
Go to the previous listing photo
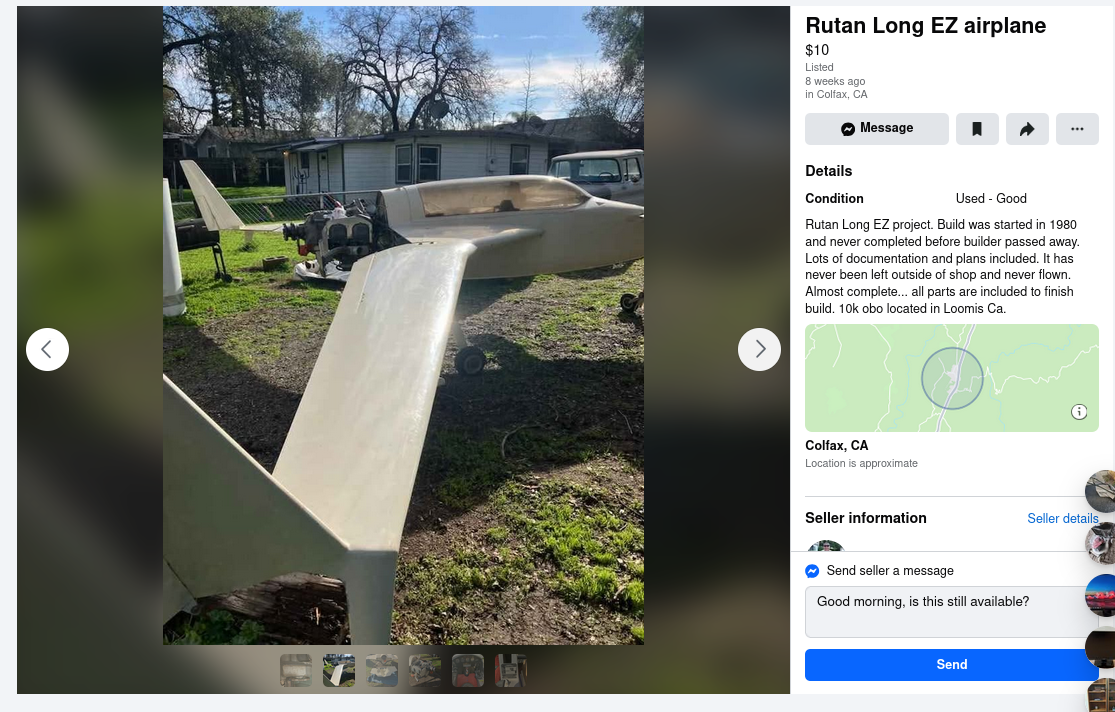[x=48, y=349]
